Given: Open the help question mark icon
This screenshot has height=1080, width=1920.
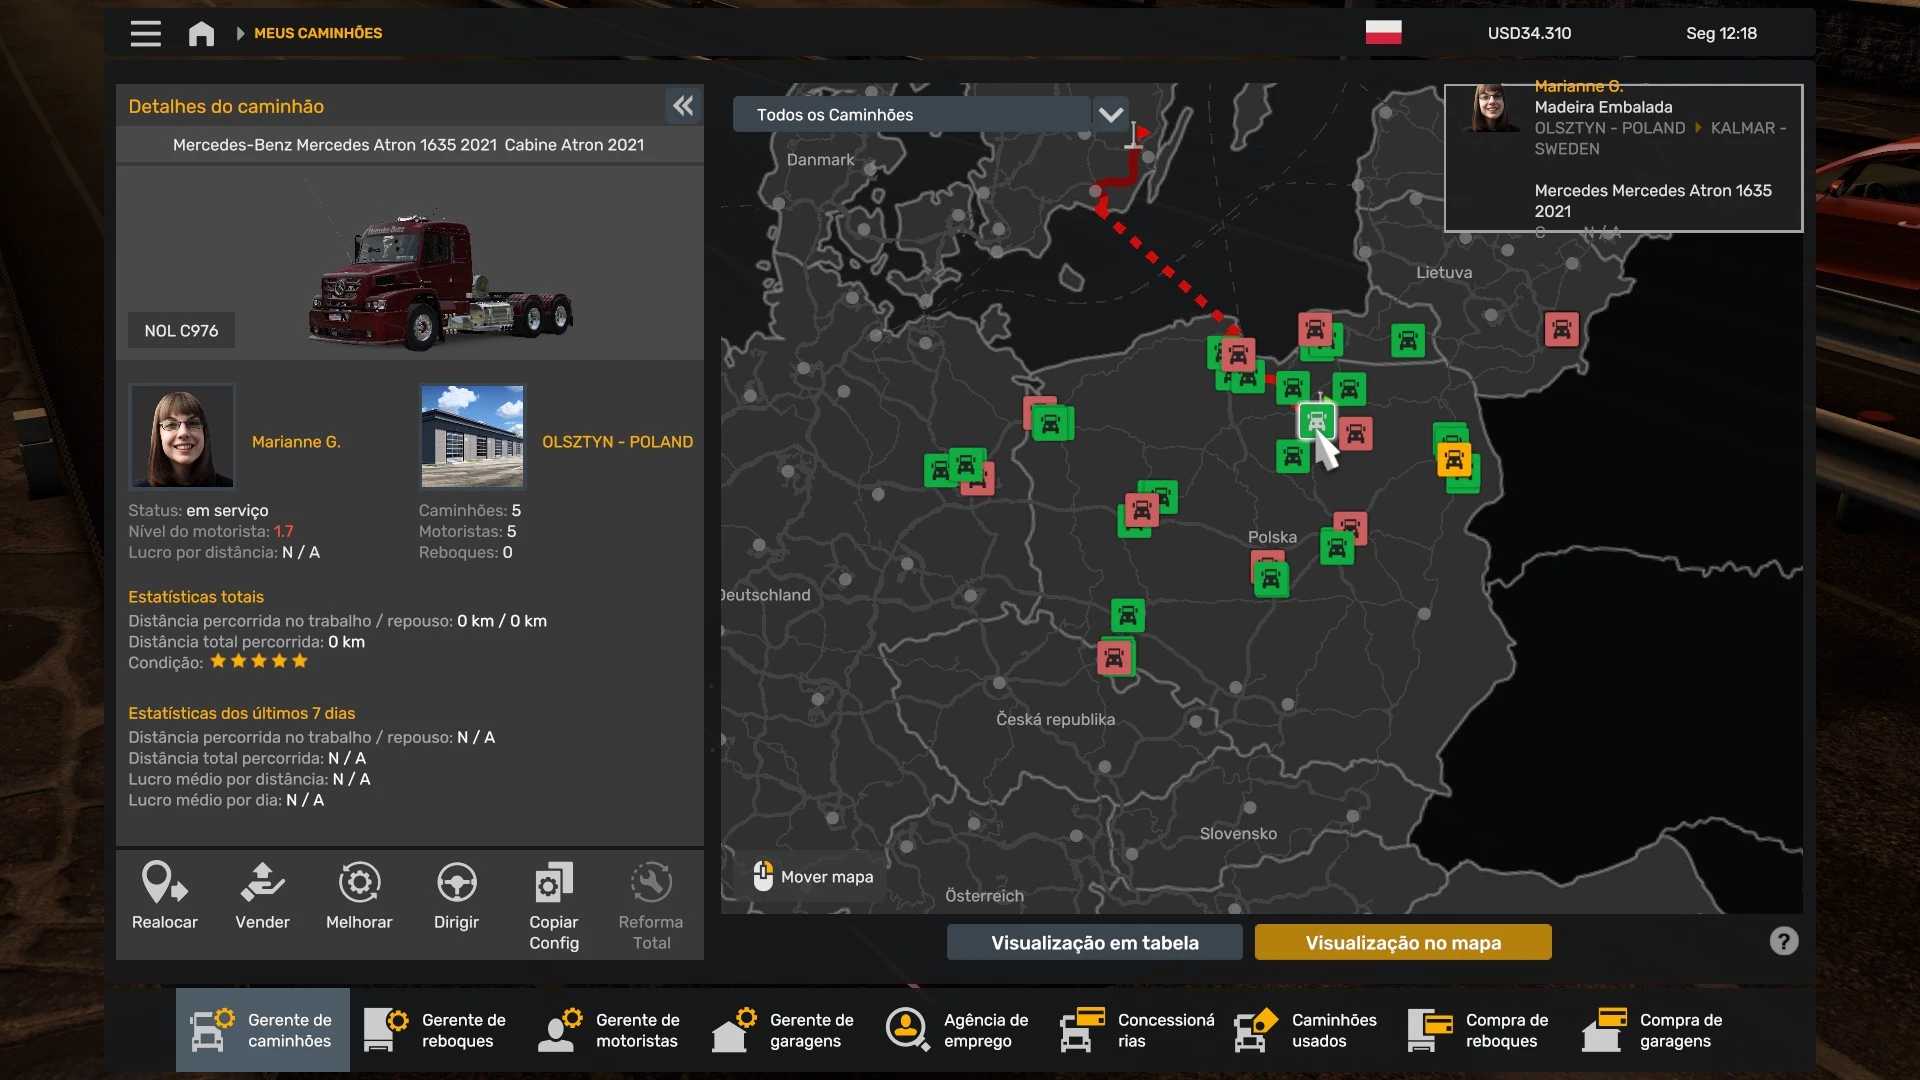Looking at the screenshot, I should [1783, 941].
